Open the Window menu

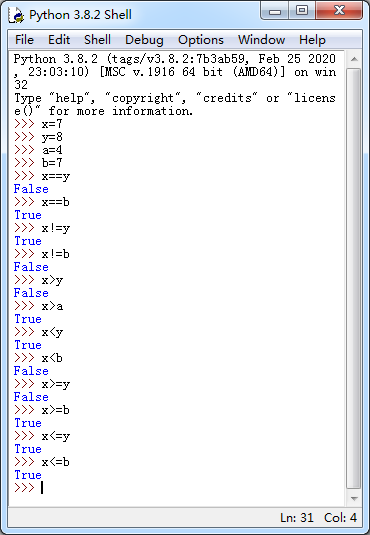pos(261,40)
